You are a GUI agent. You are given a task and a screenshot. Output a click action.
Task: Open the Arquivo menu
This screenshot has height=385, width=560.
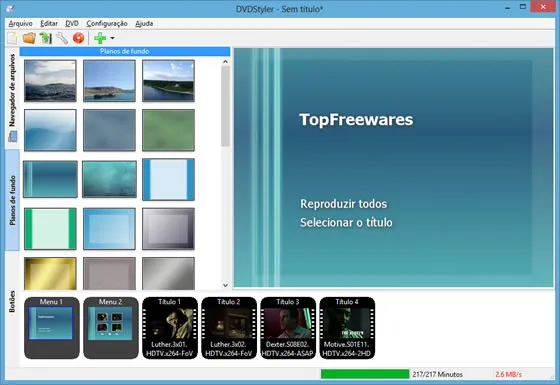click(20, 24)
